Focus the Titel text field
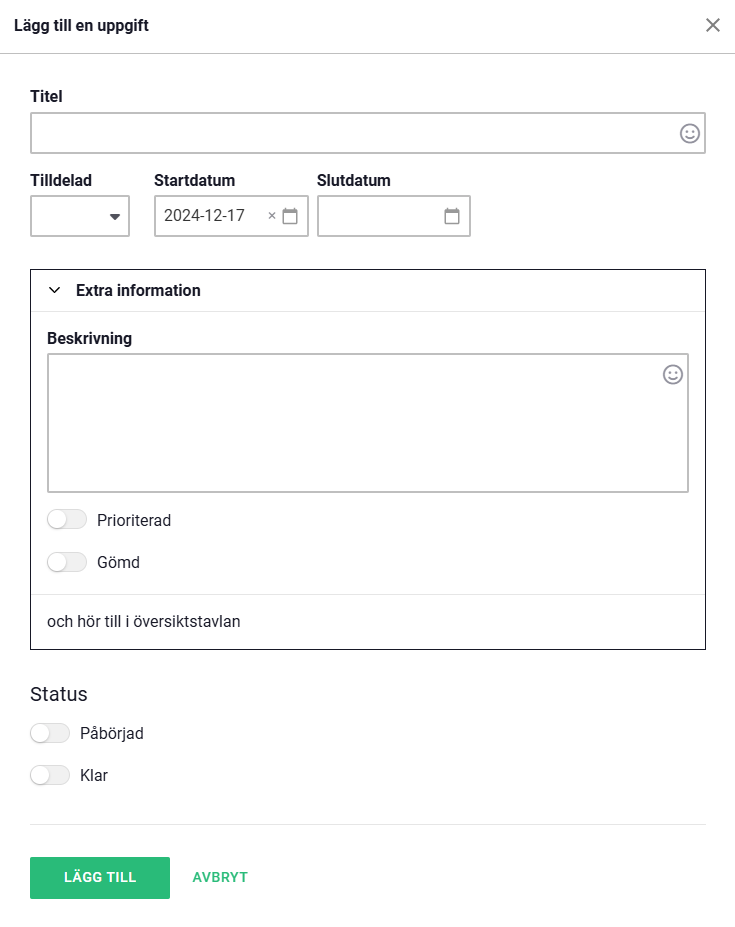 point(350,133)
